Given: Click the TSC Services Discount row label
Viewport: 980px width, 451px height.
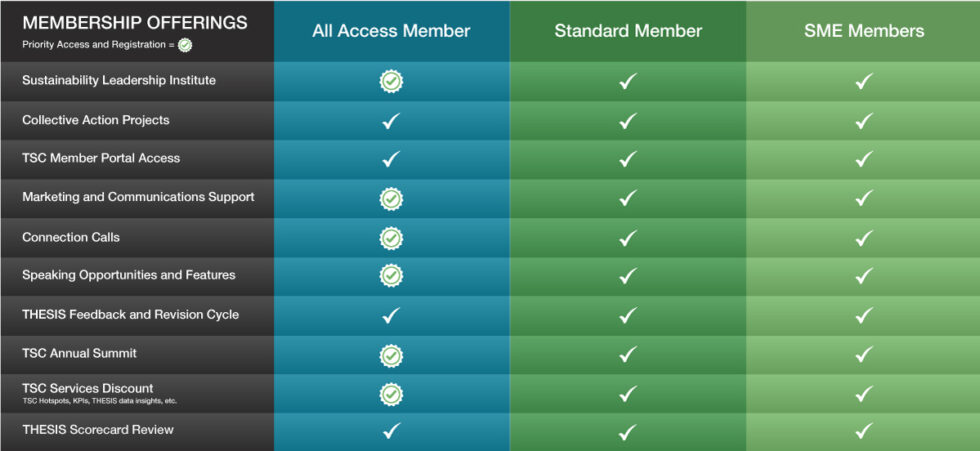Looking at the screenshot, I should [x=88, y=389].
